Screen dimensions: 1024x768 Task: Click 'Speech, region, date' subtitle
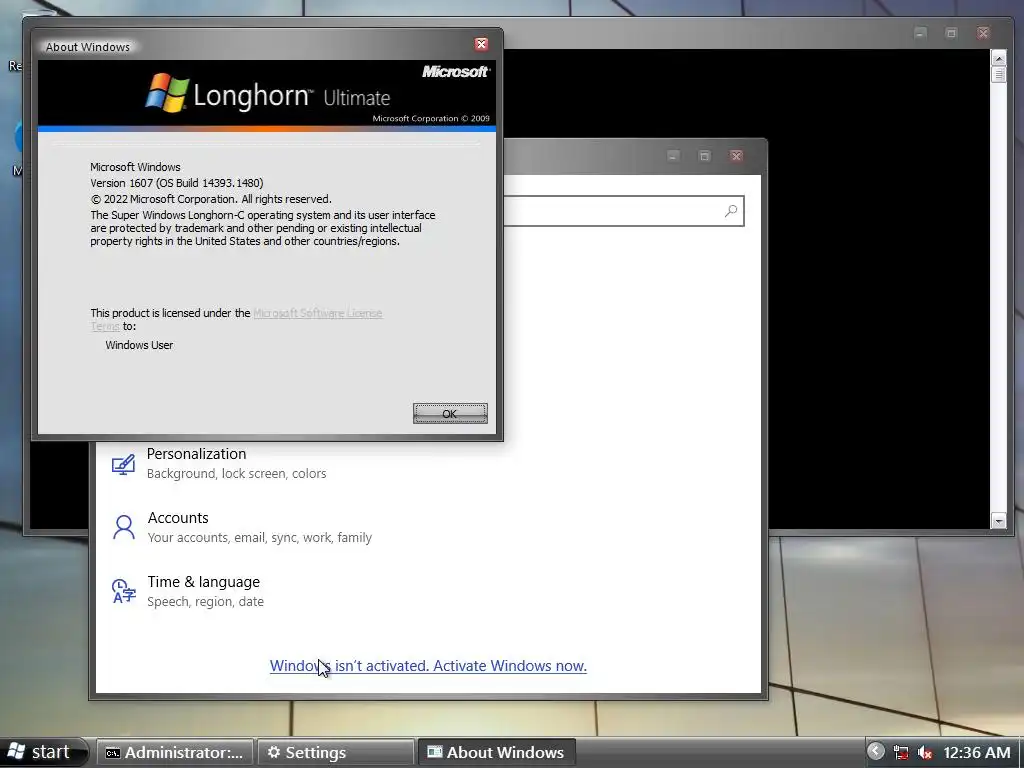206,601
